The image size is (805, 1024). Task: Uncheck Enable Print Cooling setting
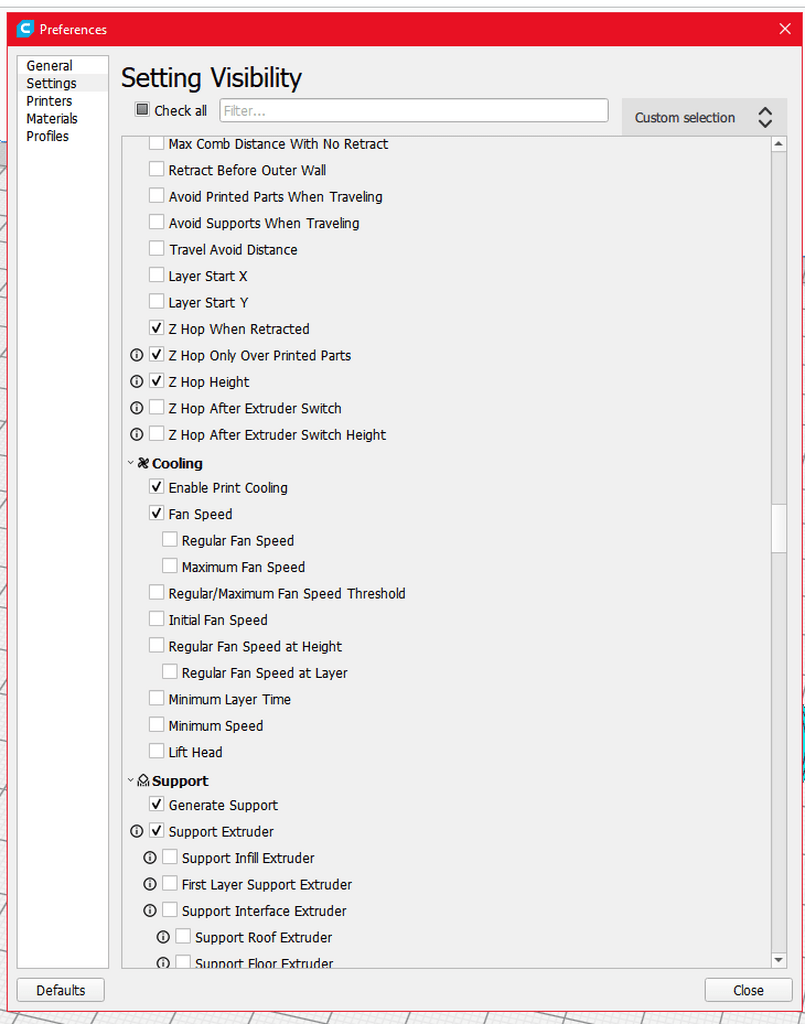tap(156, 487)
